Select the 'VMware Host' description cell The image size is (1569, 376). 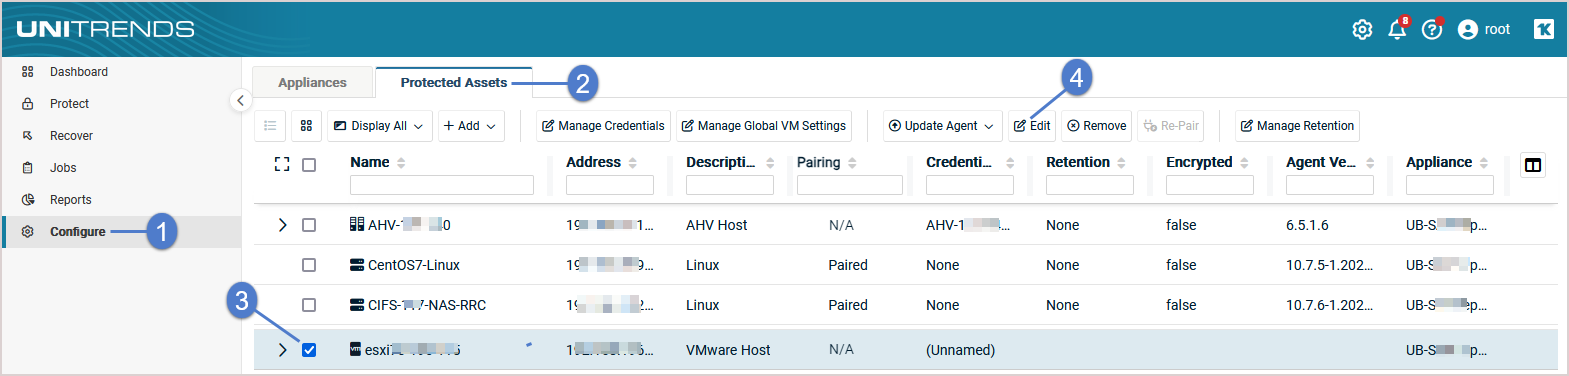pyautogui.click(x=728, y=350)
